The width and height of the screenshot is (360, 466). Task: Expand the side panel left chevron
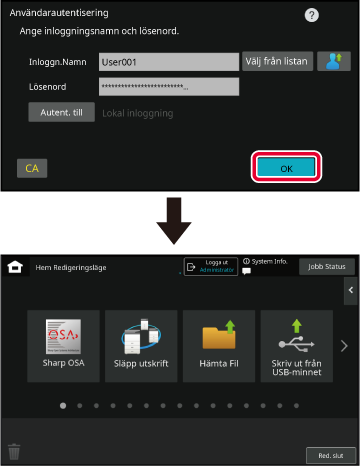[351, 290]
